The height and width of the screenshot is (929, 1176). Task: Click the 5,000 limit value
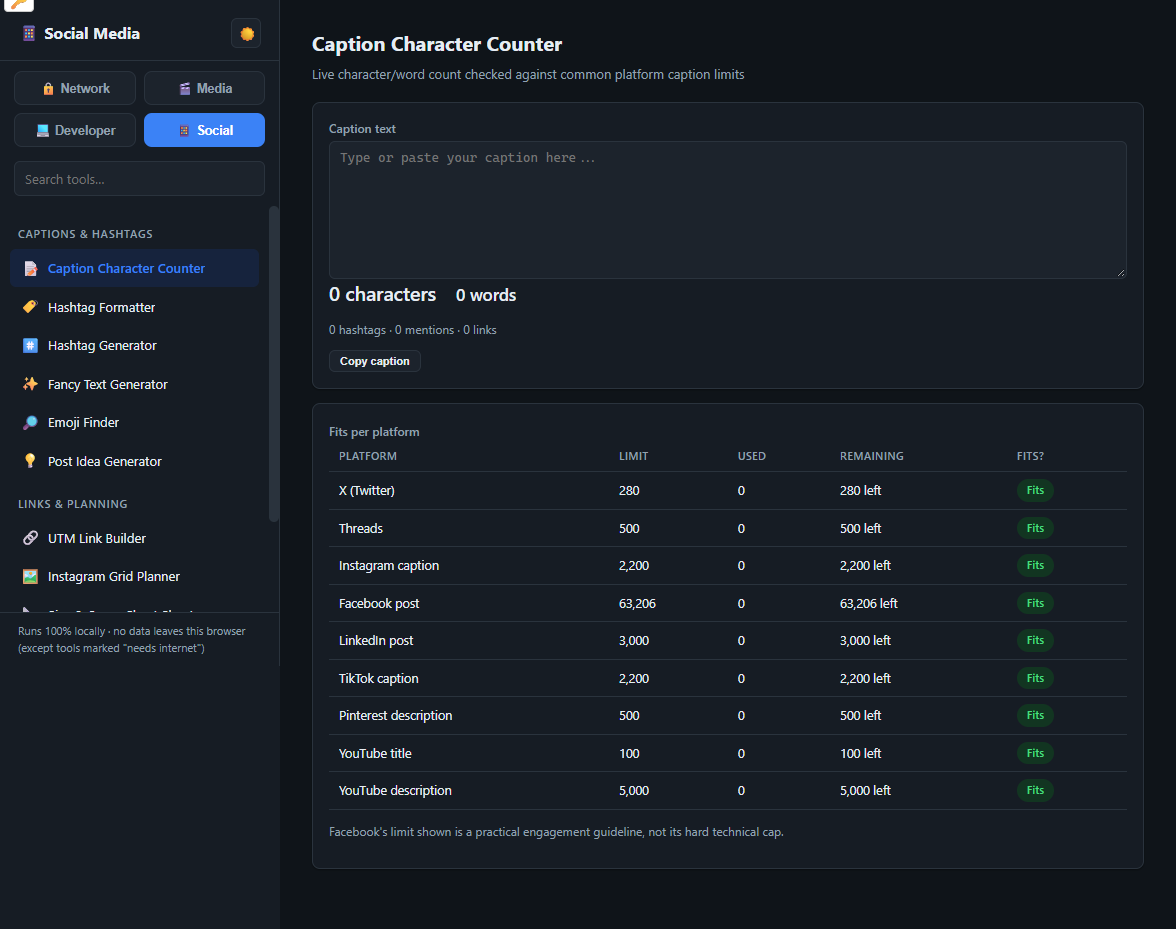pyautogui.click(x=634, y=790)
